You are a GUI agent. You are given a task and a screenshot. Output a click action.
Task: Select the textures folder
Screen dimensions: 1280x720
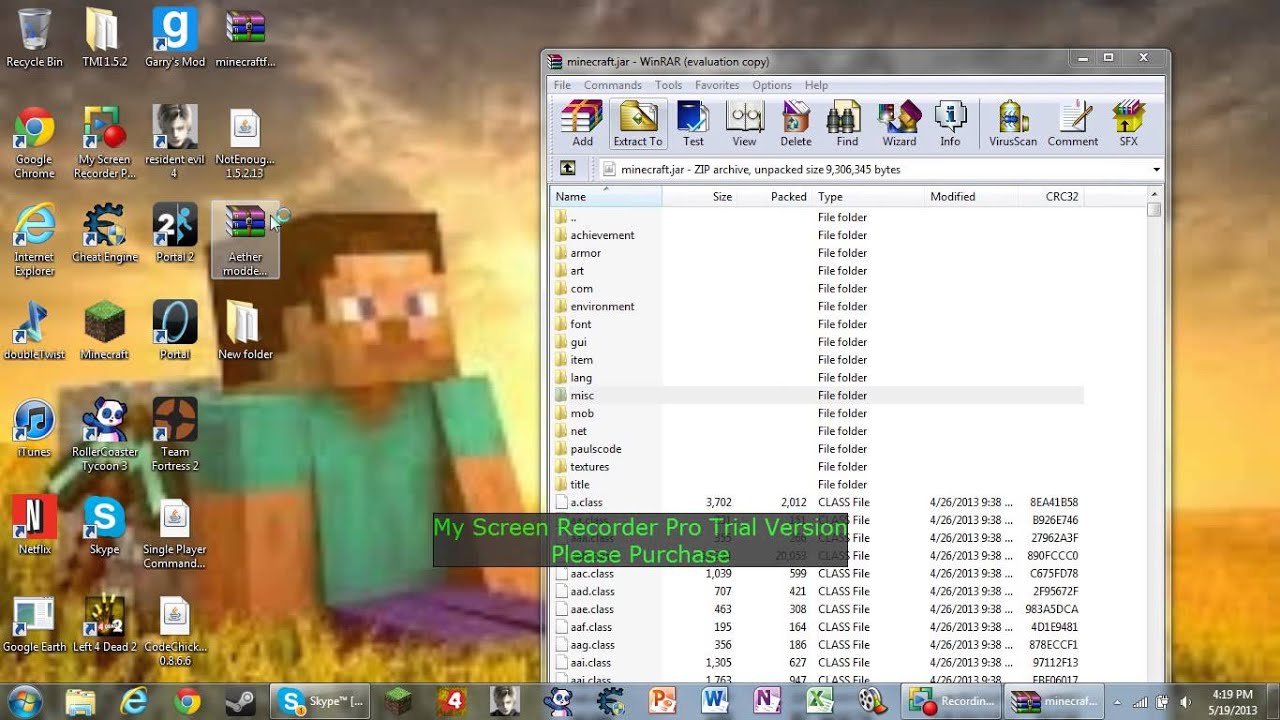pos(589,467)
